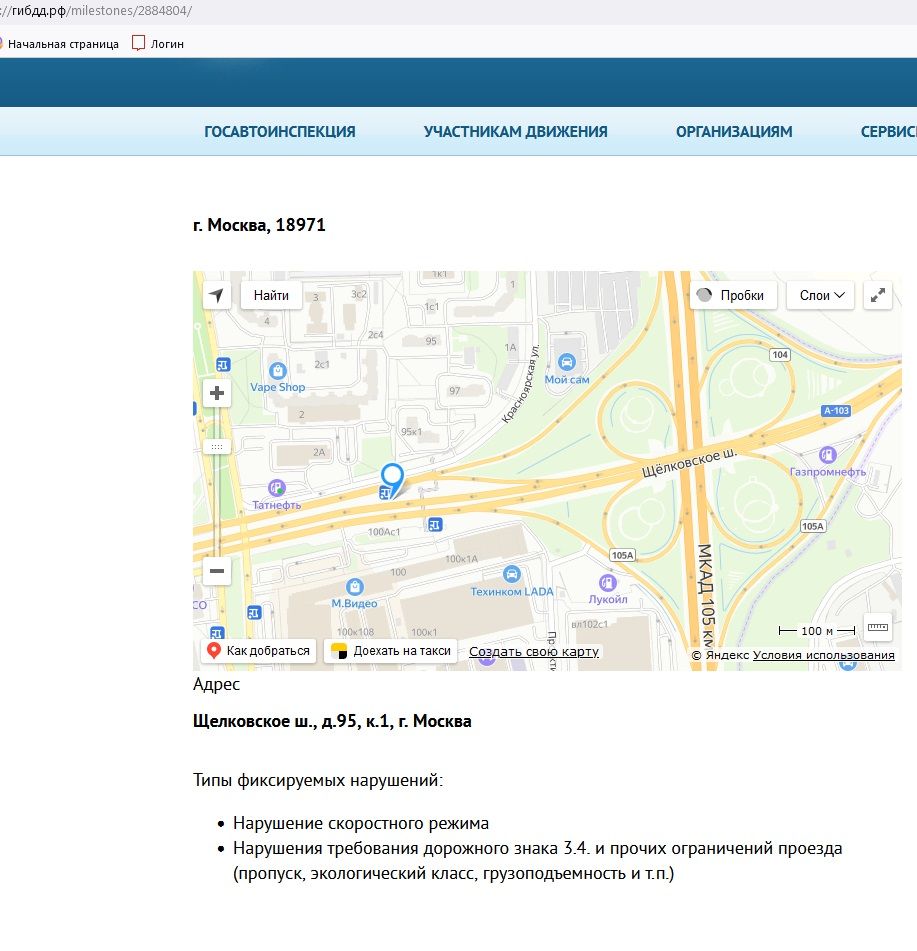
Task: Click the Как добраться directions button
Action: click(x=259, y=651)
